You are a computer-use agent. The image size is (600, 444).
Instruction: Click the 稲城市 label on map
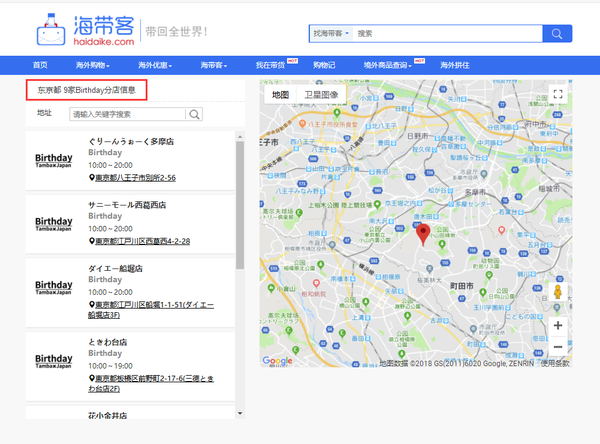pos(549,188)
